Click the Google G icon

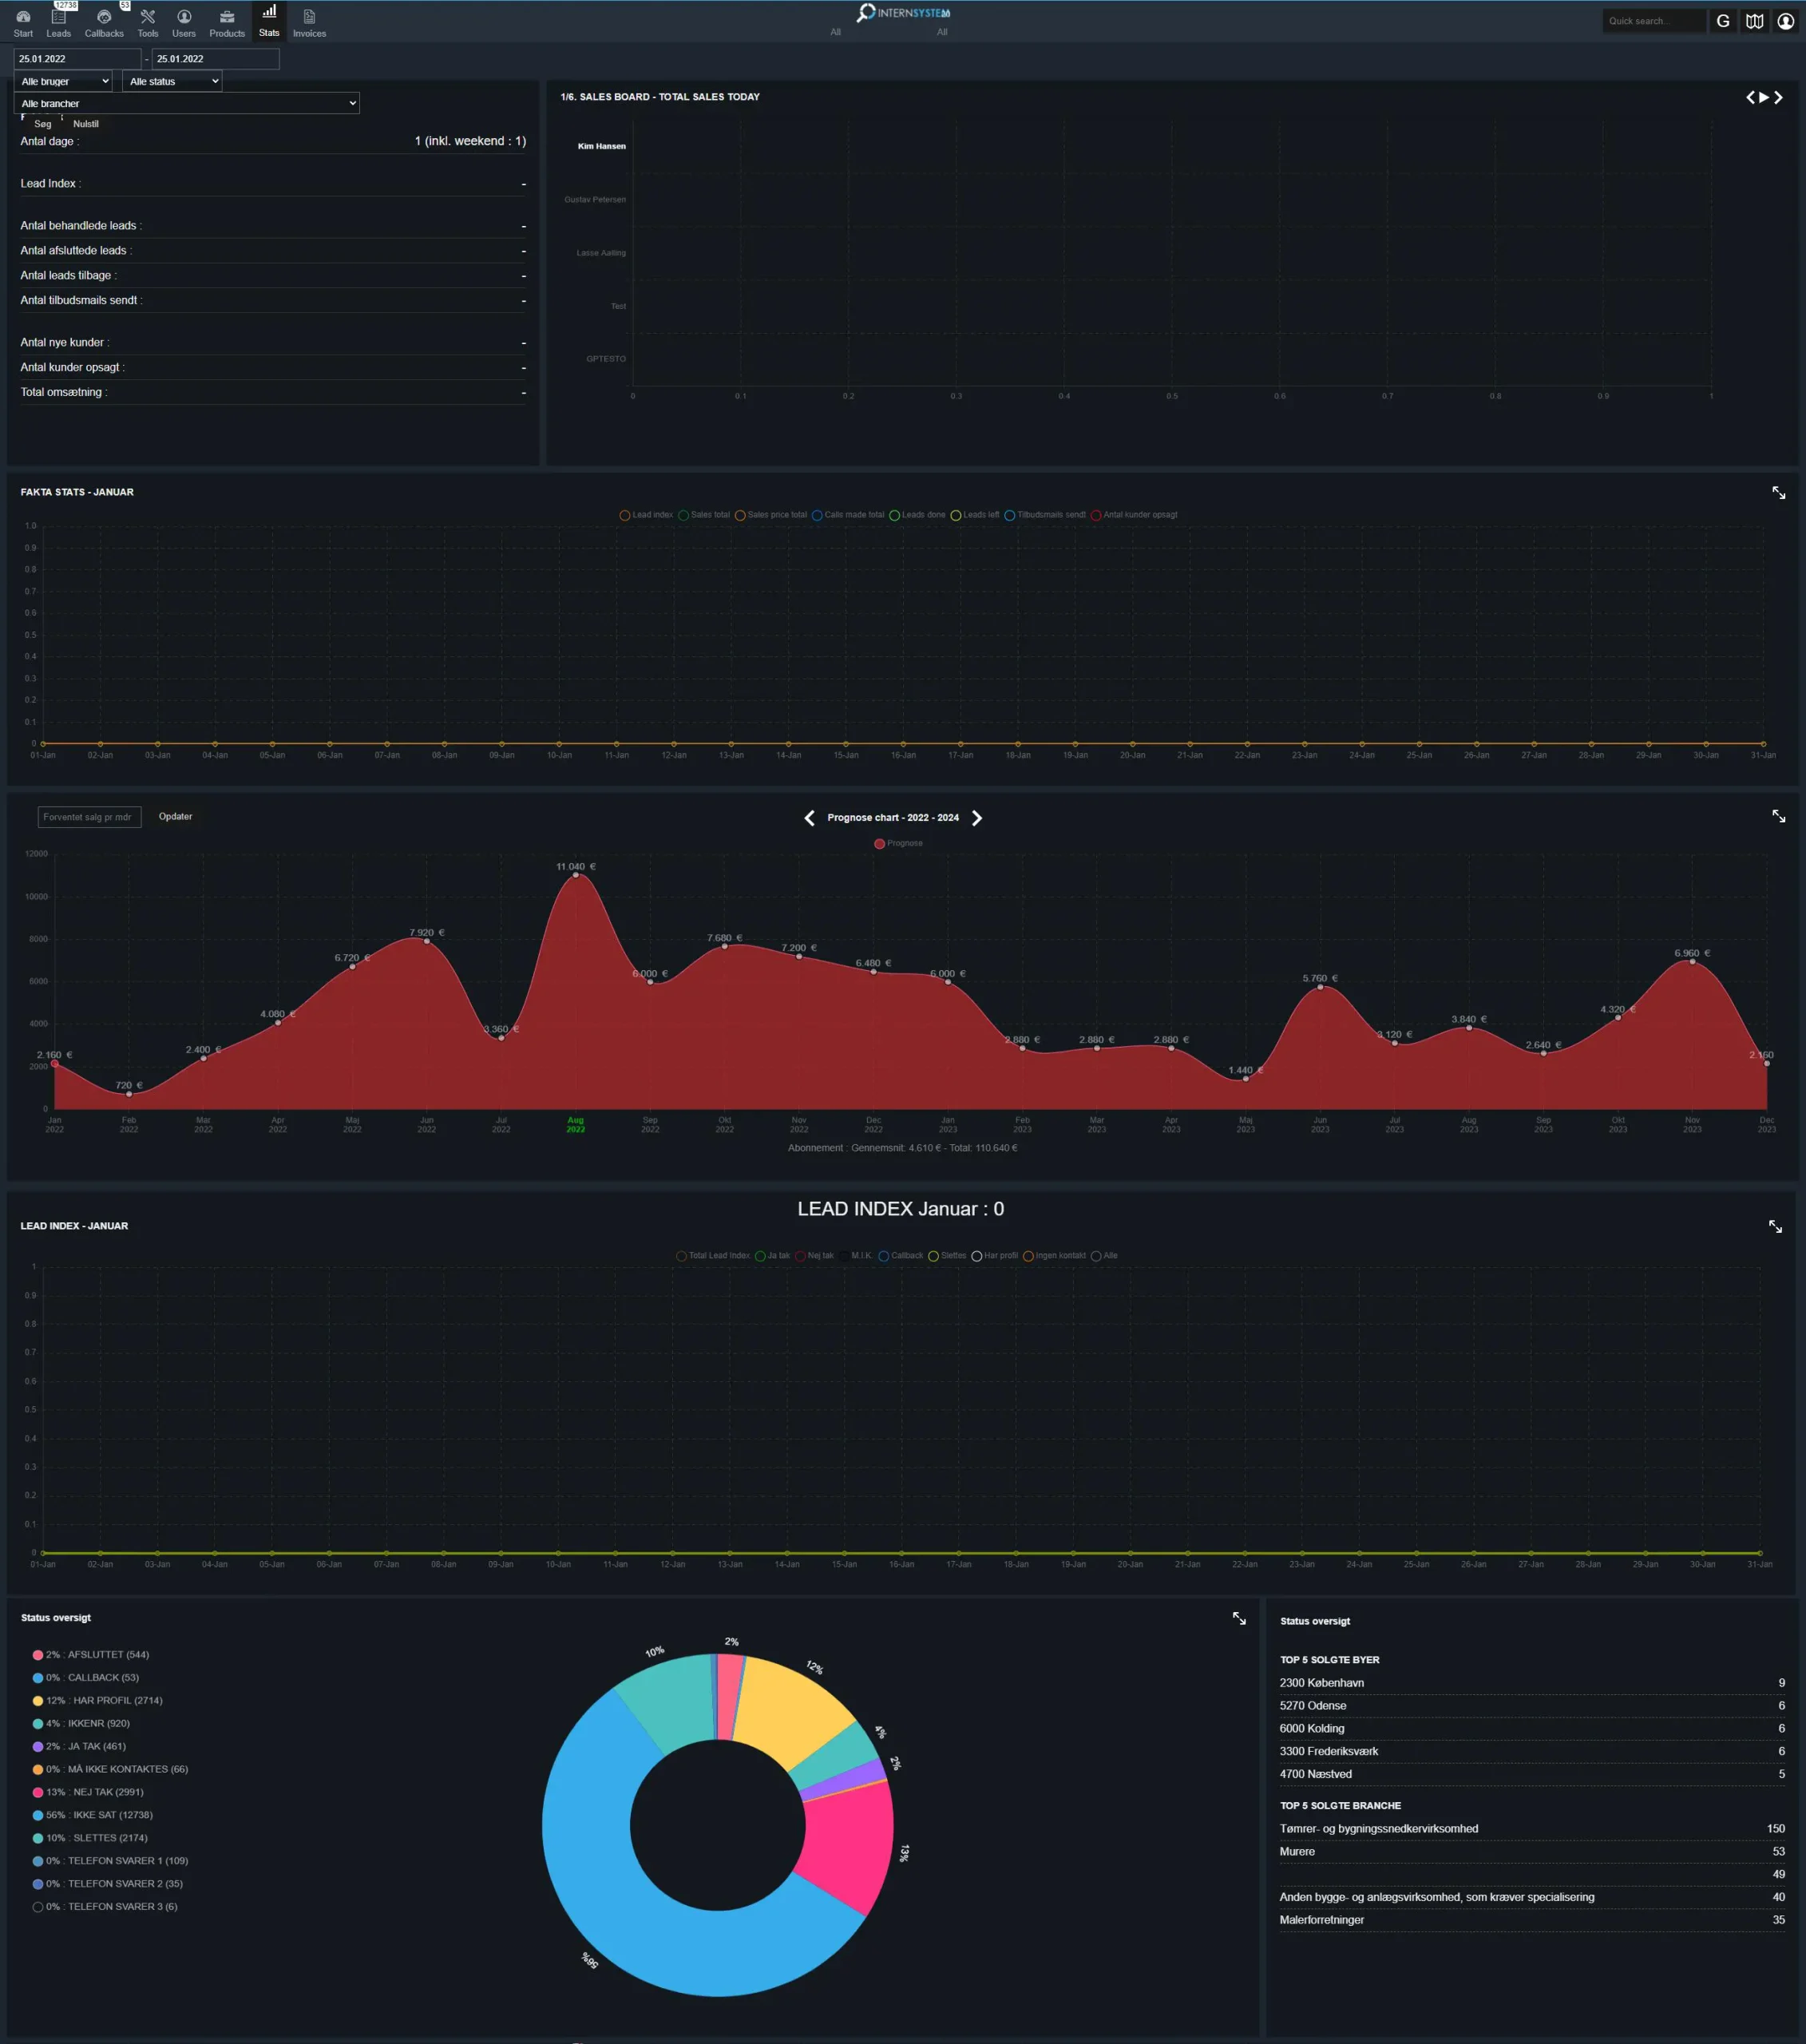[1722, 21]
